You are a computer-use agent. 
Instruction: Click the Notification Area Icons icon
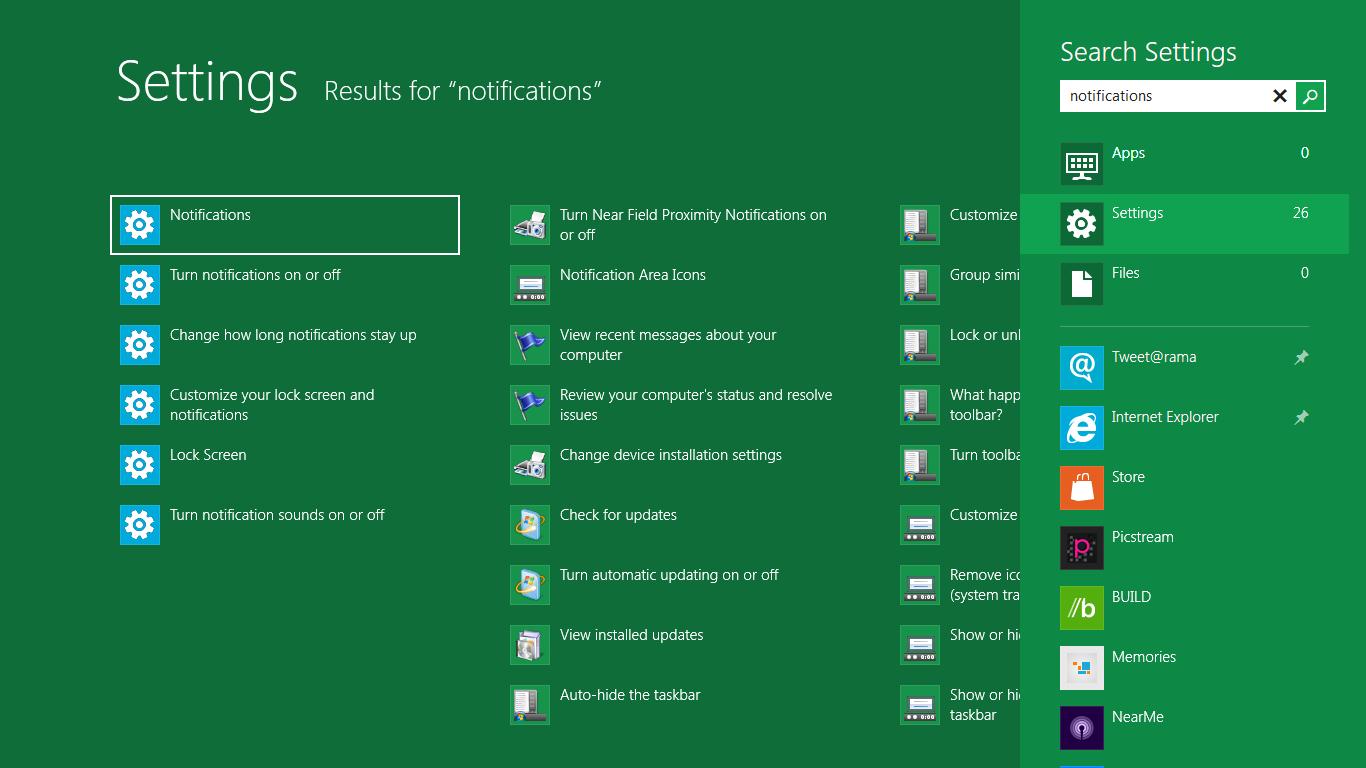coord(530,285)
